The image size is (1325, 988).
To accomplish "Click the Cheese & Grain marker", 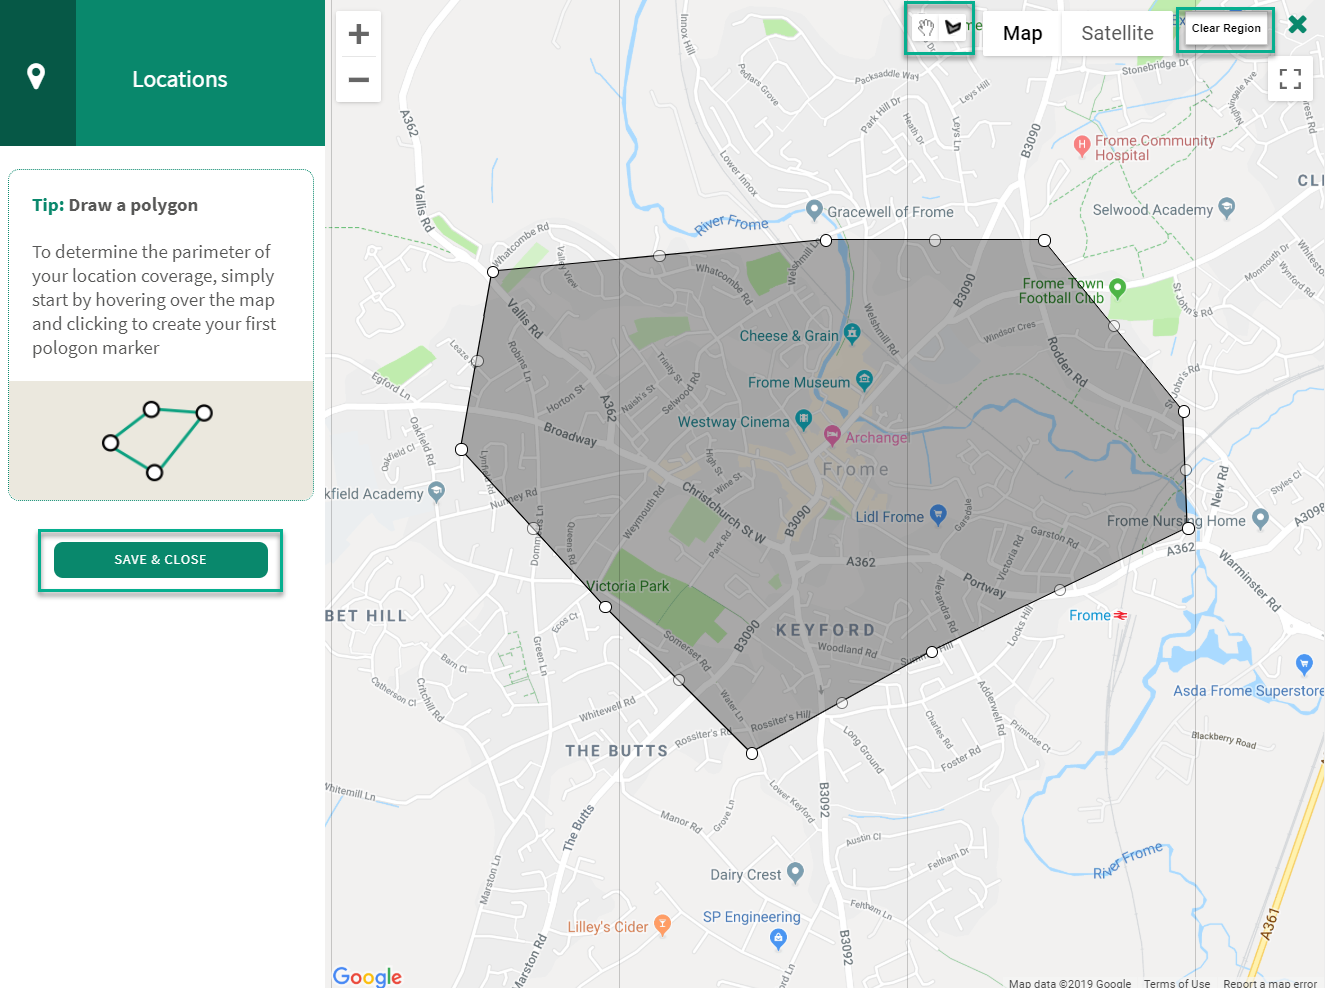I will pyautogui.click(x=852, y=332).
